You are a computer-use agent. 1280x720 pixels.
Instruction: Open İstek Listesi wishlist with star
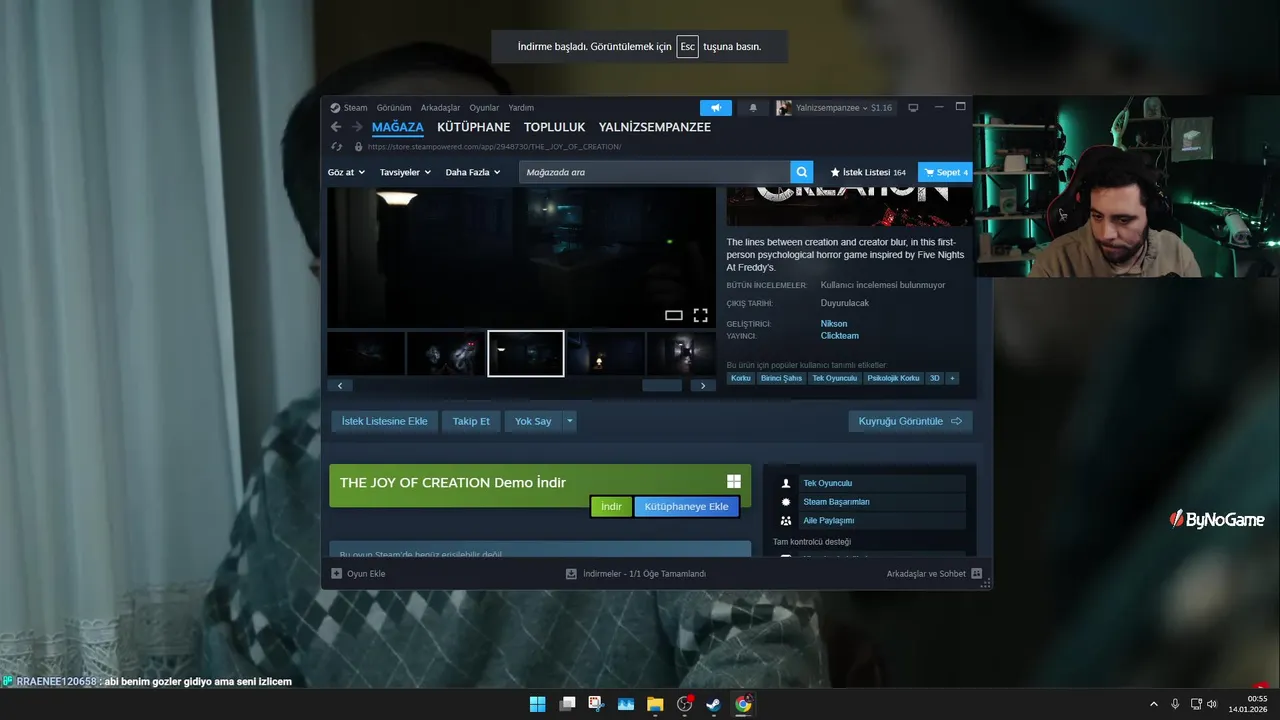868,172
